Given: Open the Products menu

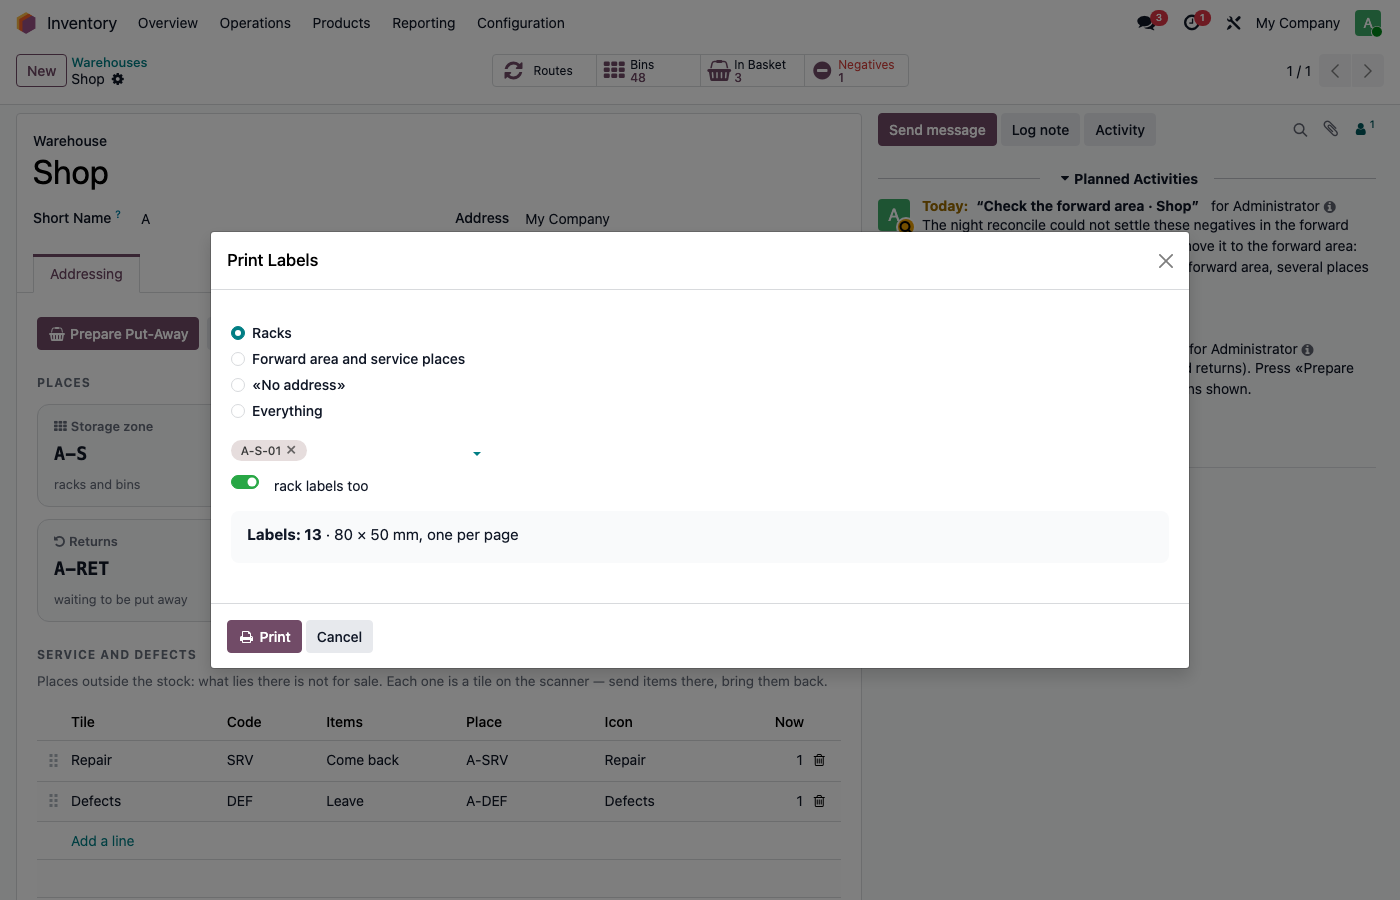Looking at the screenshot, I should tap(341, 23).
